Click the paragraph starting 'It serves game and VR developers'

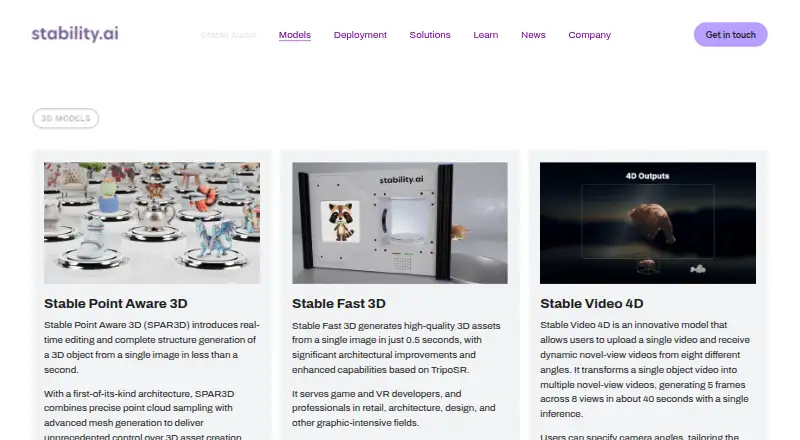pos(393,408)
